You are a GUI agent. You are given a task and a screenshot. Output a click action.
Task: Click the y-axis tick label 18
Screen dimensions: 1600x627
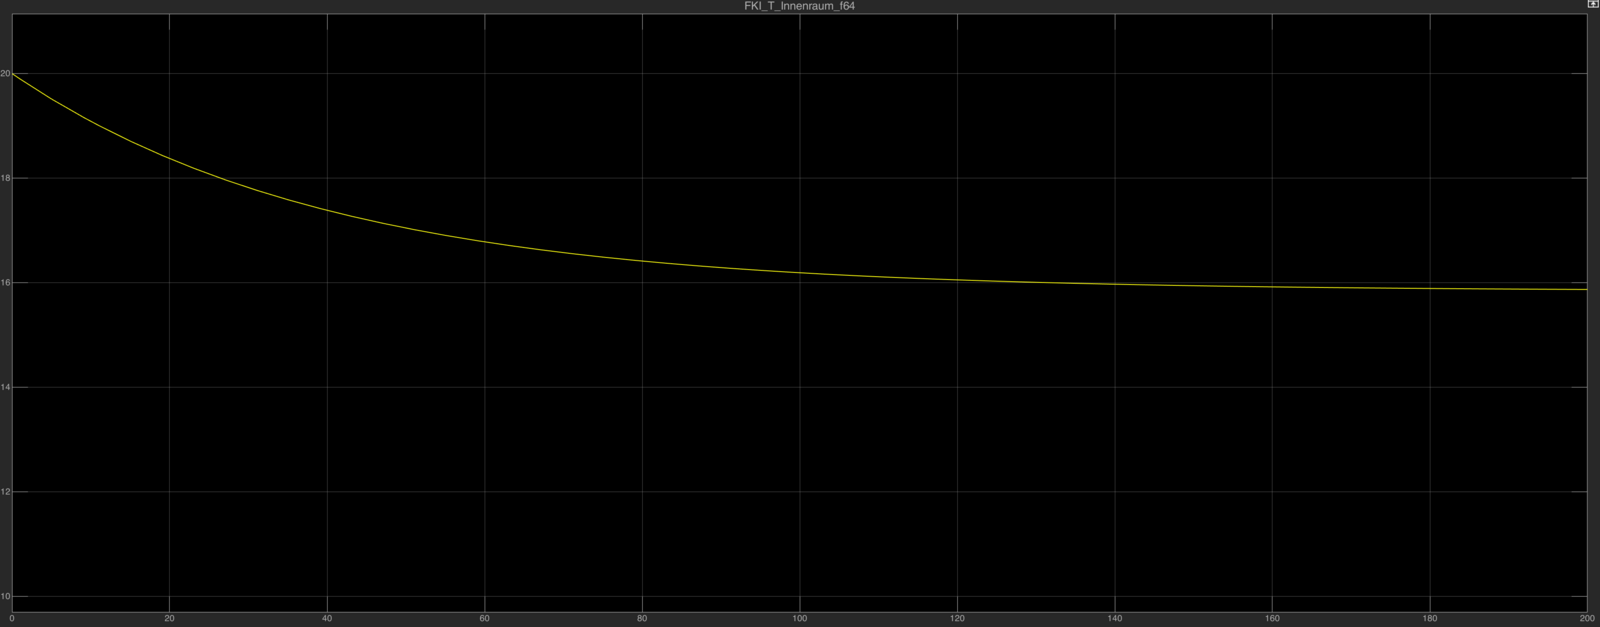pyautogui.click(x=5, y=178)
